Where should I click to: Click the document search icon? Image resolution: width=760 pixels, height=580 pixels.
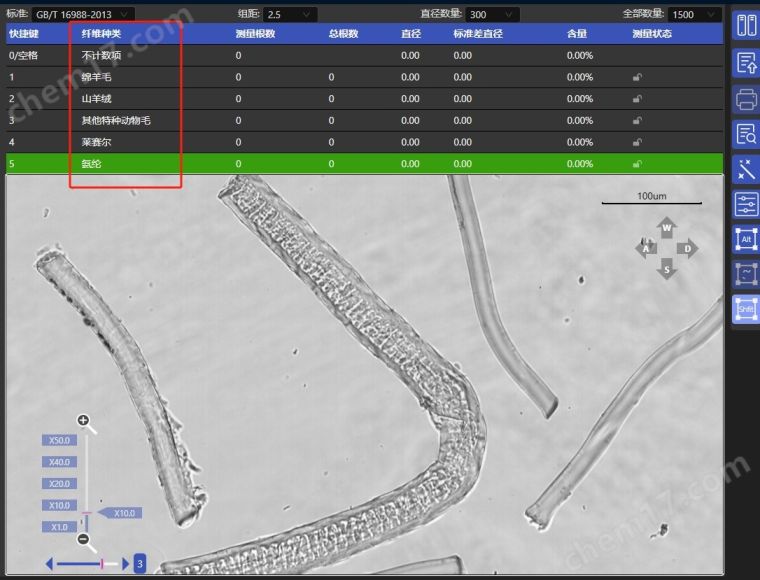point(746,133)
